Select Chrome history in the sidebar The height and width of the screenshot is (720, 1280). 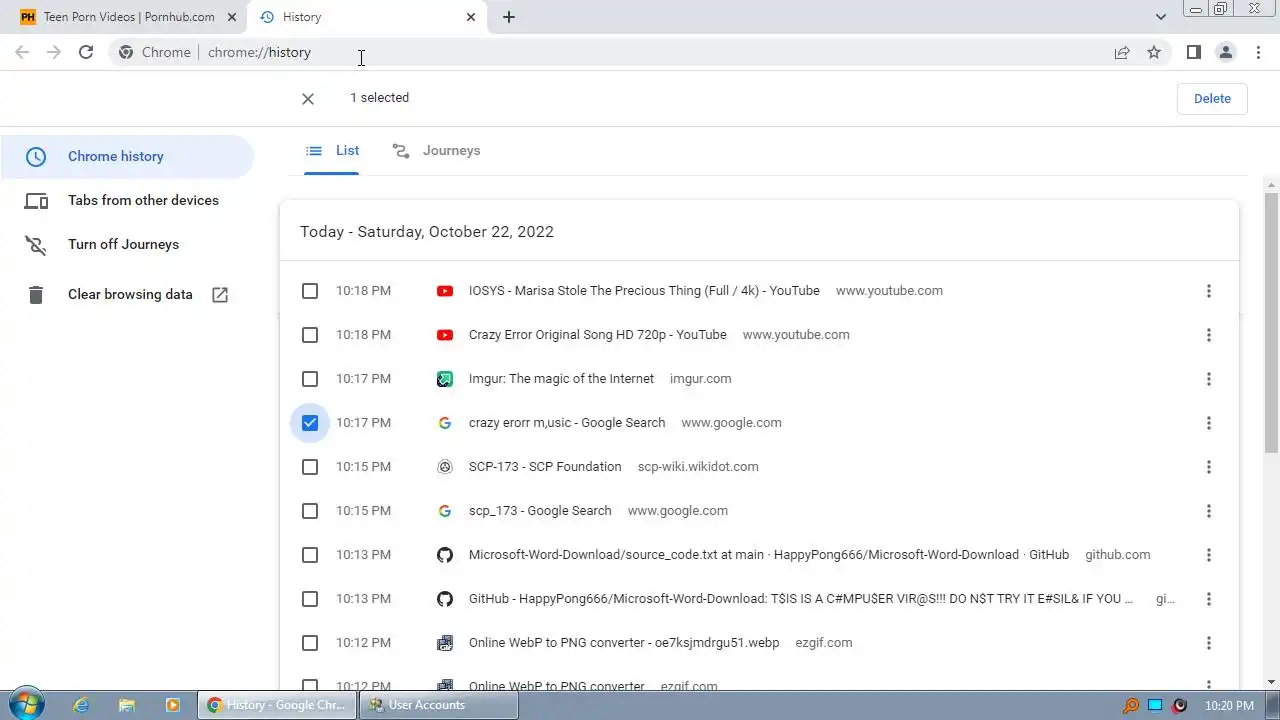127,156
